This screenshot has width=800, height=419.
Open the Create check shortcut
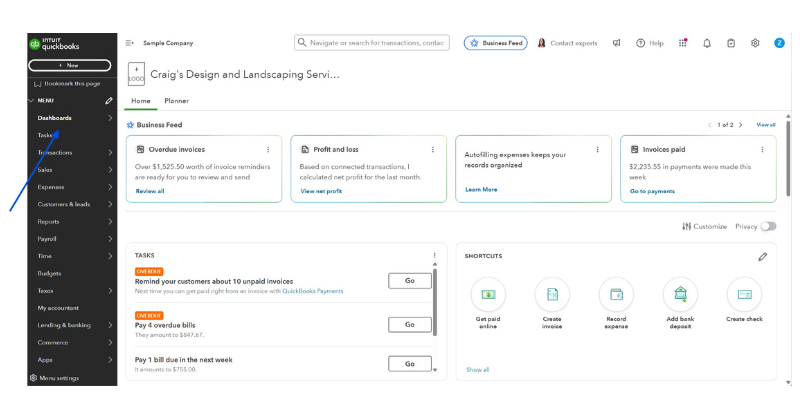(744, 294)
